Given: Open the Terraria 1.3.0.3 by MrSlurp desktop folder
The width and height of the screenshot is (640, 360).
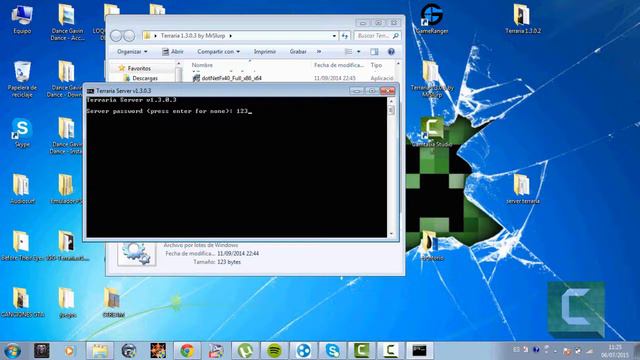Looking at the screenshot, I should point(431,79).
